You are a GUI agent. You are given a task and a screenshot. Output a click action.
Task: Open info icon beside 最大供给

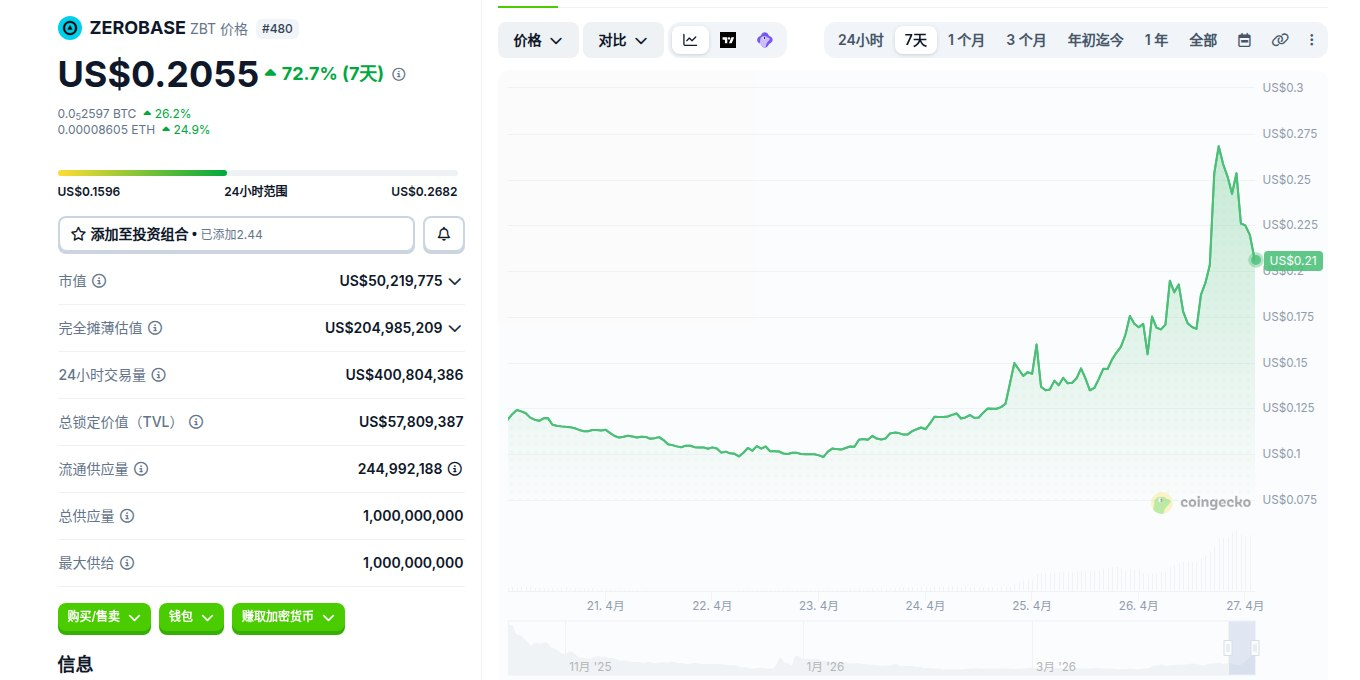(x=127, y=563)
